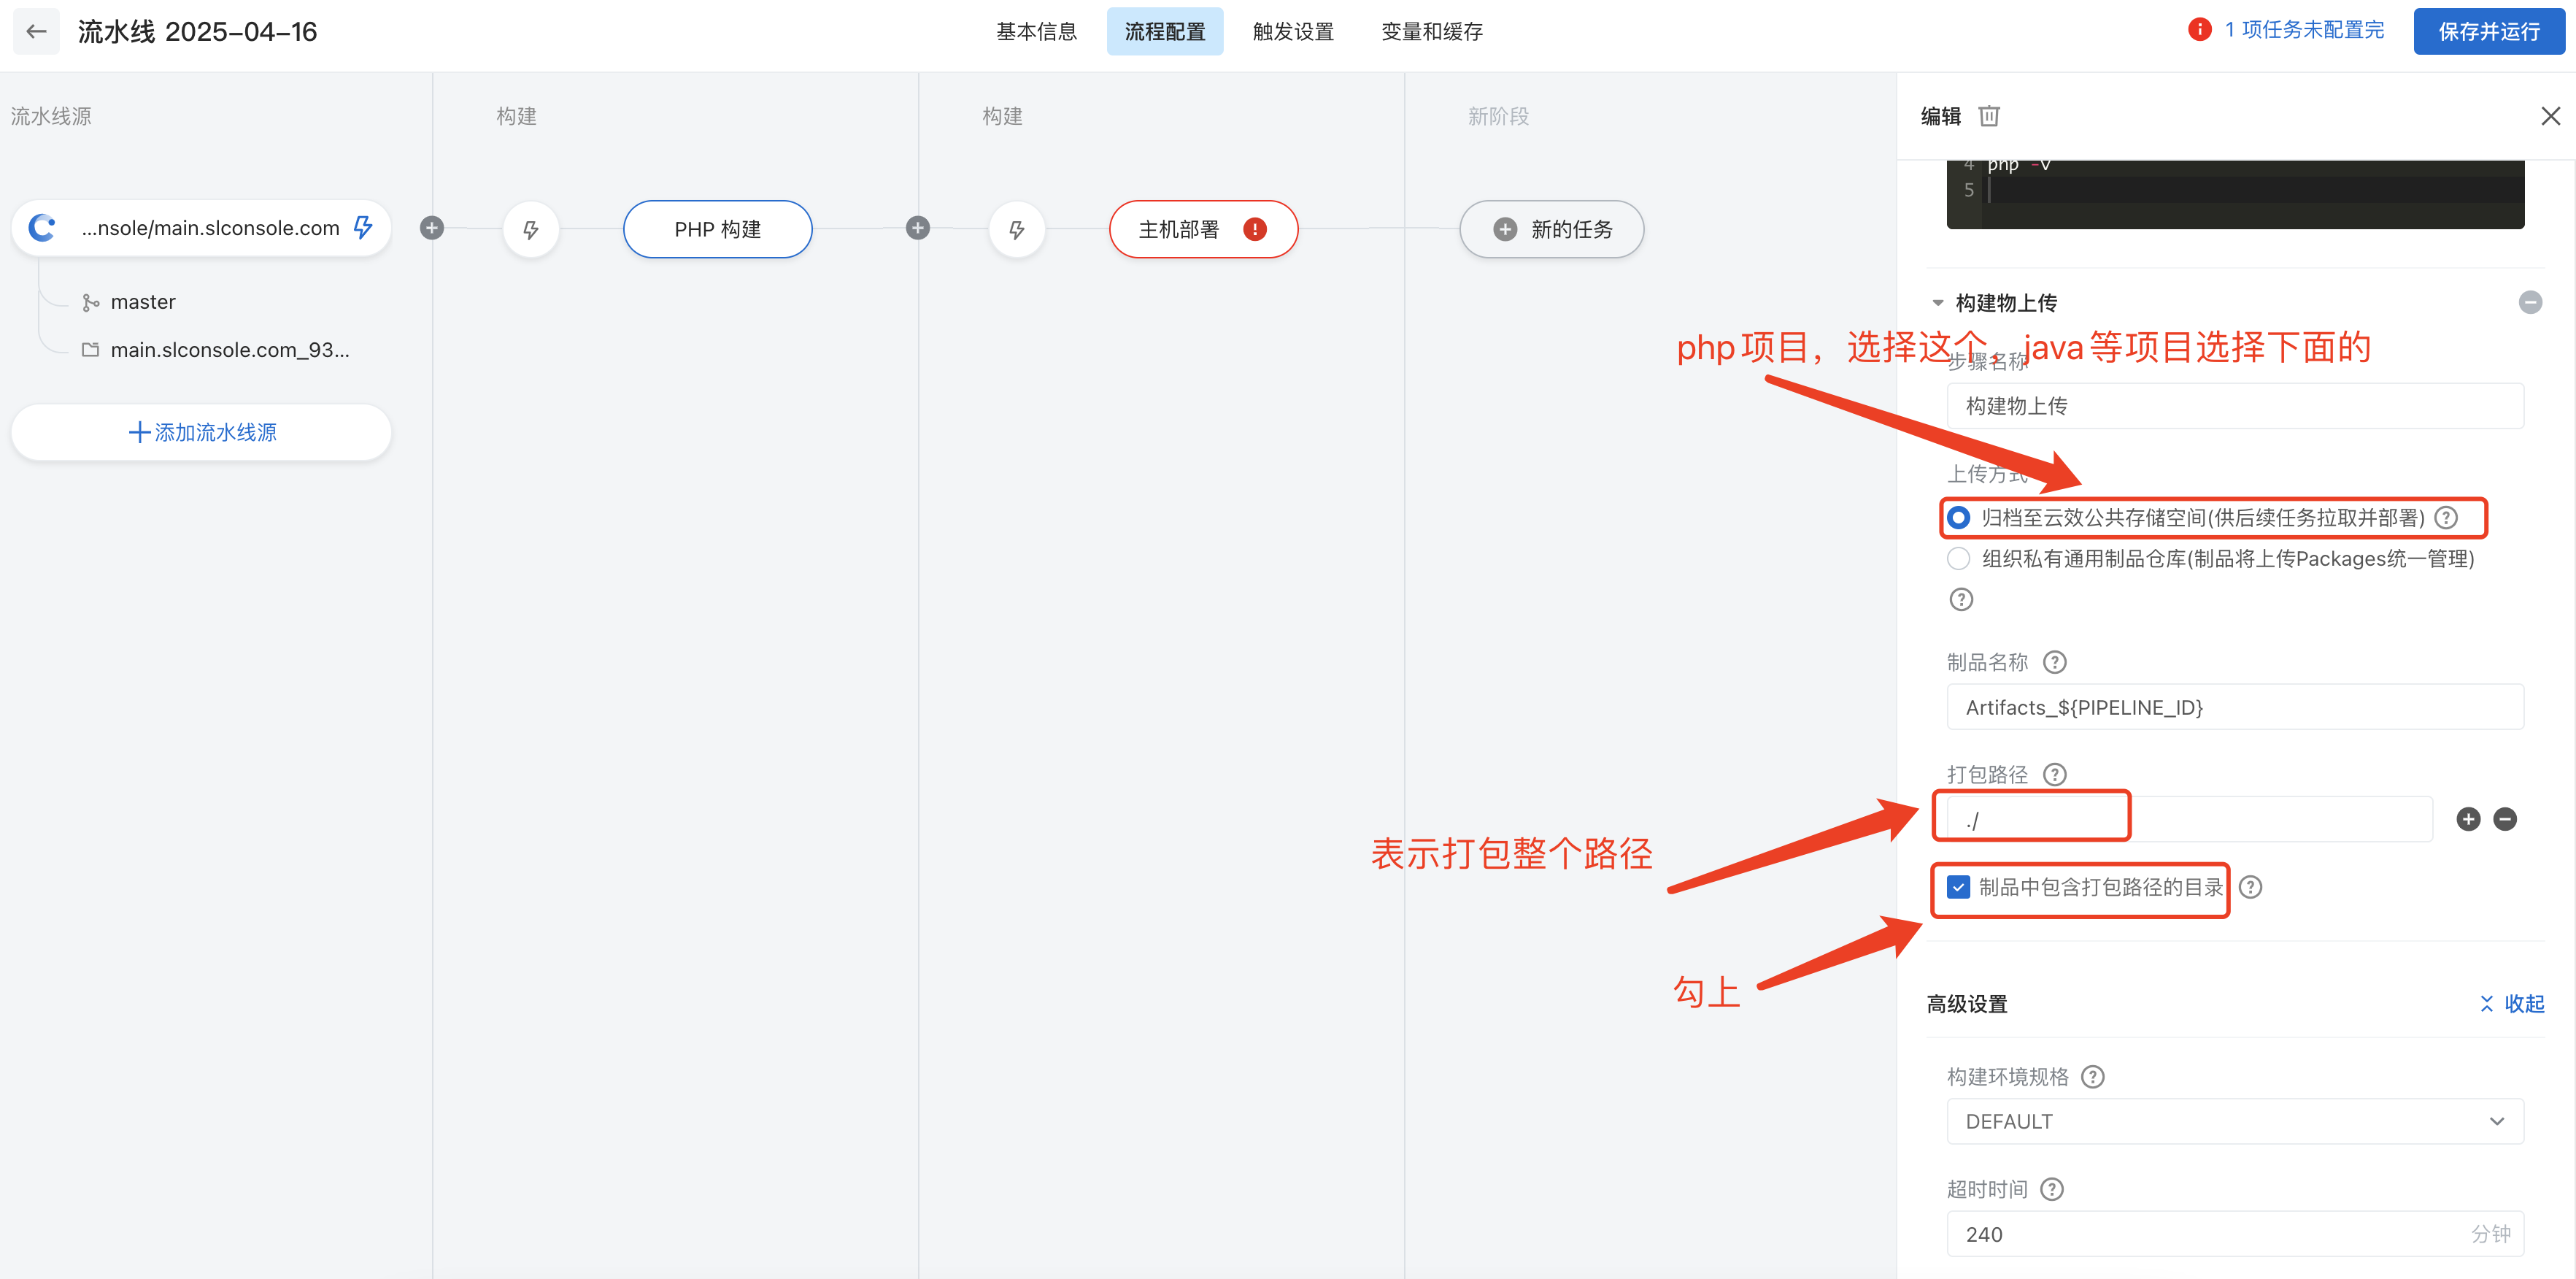2576x1279 pixels.
Task: Show help for 制品名称
Action: (x=2054, y=662)
